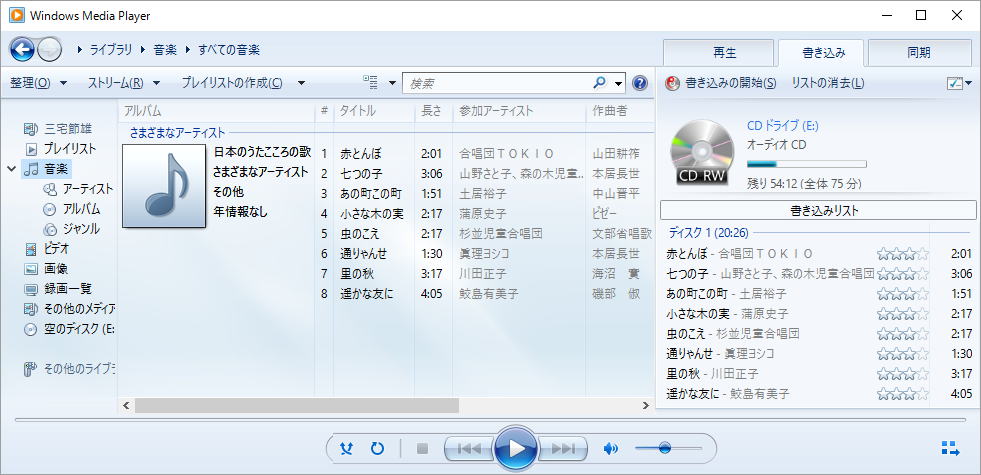Mute the volume speaker icon
The width and height of the screenshot is (981, 475).
pyautogui.click(x=610, y=449)
